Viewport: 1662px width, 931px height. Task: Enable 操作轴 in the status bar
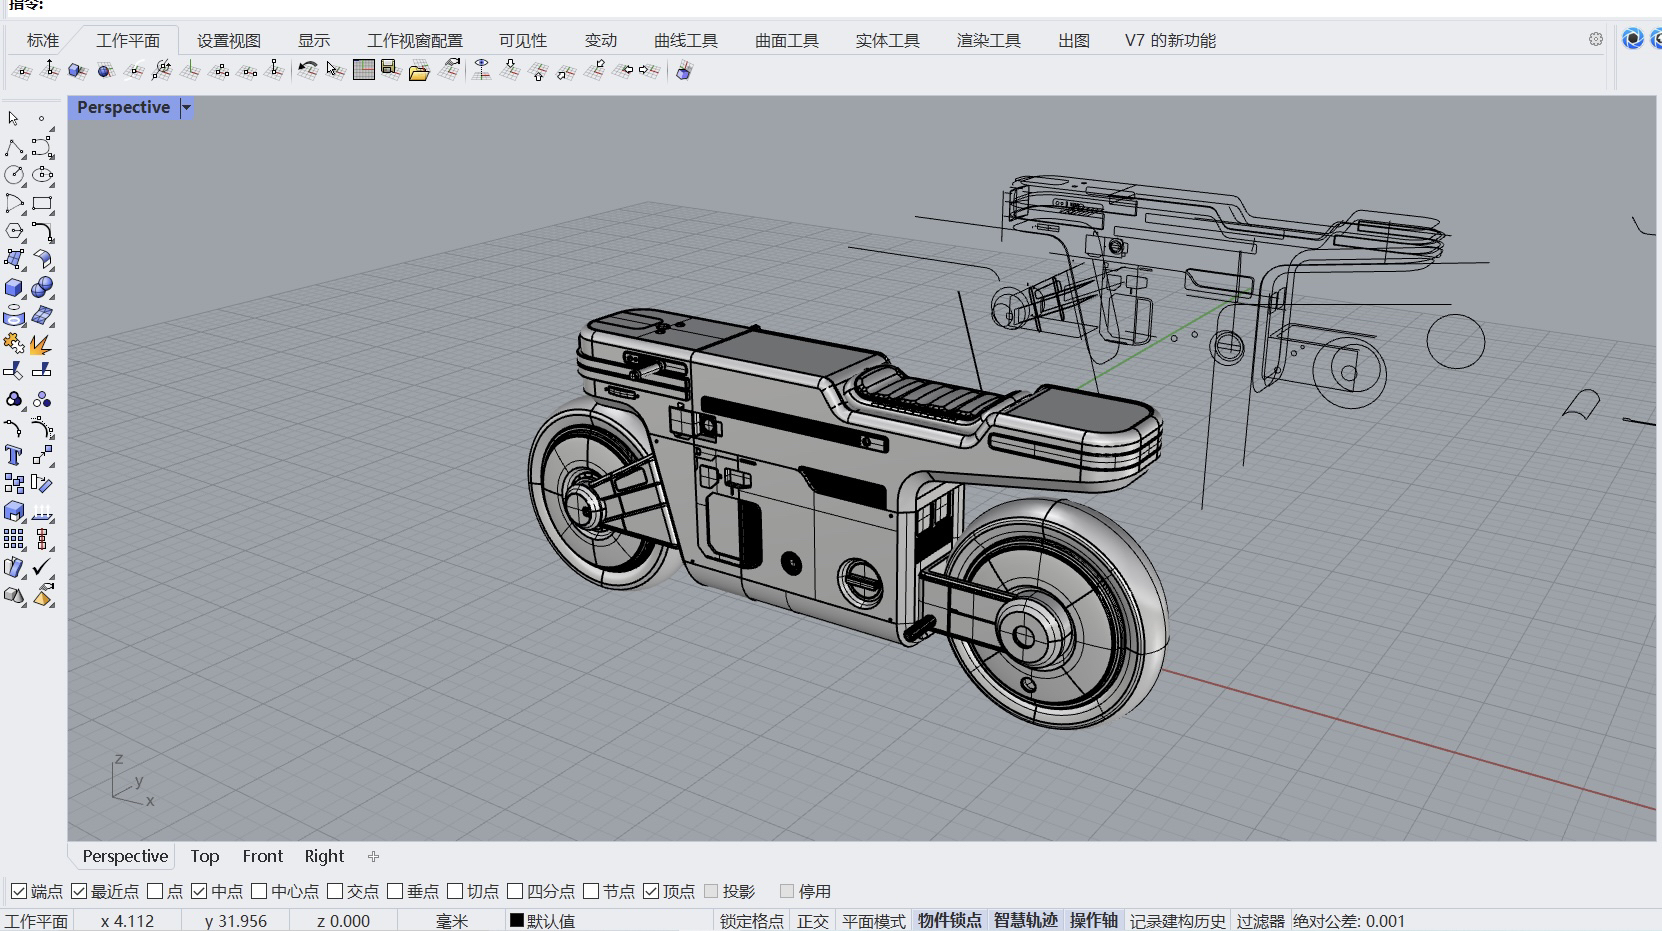1094,920
